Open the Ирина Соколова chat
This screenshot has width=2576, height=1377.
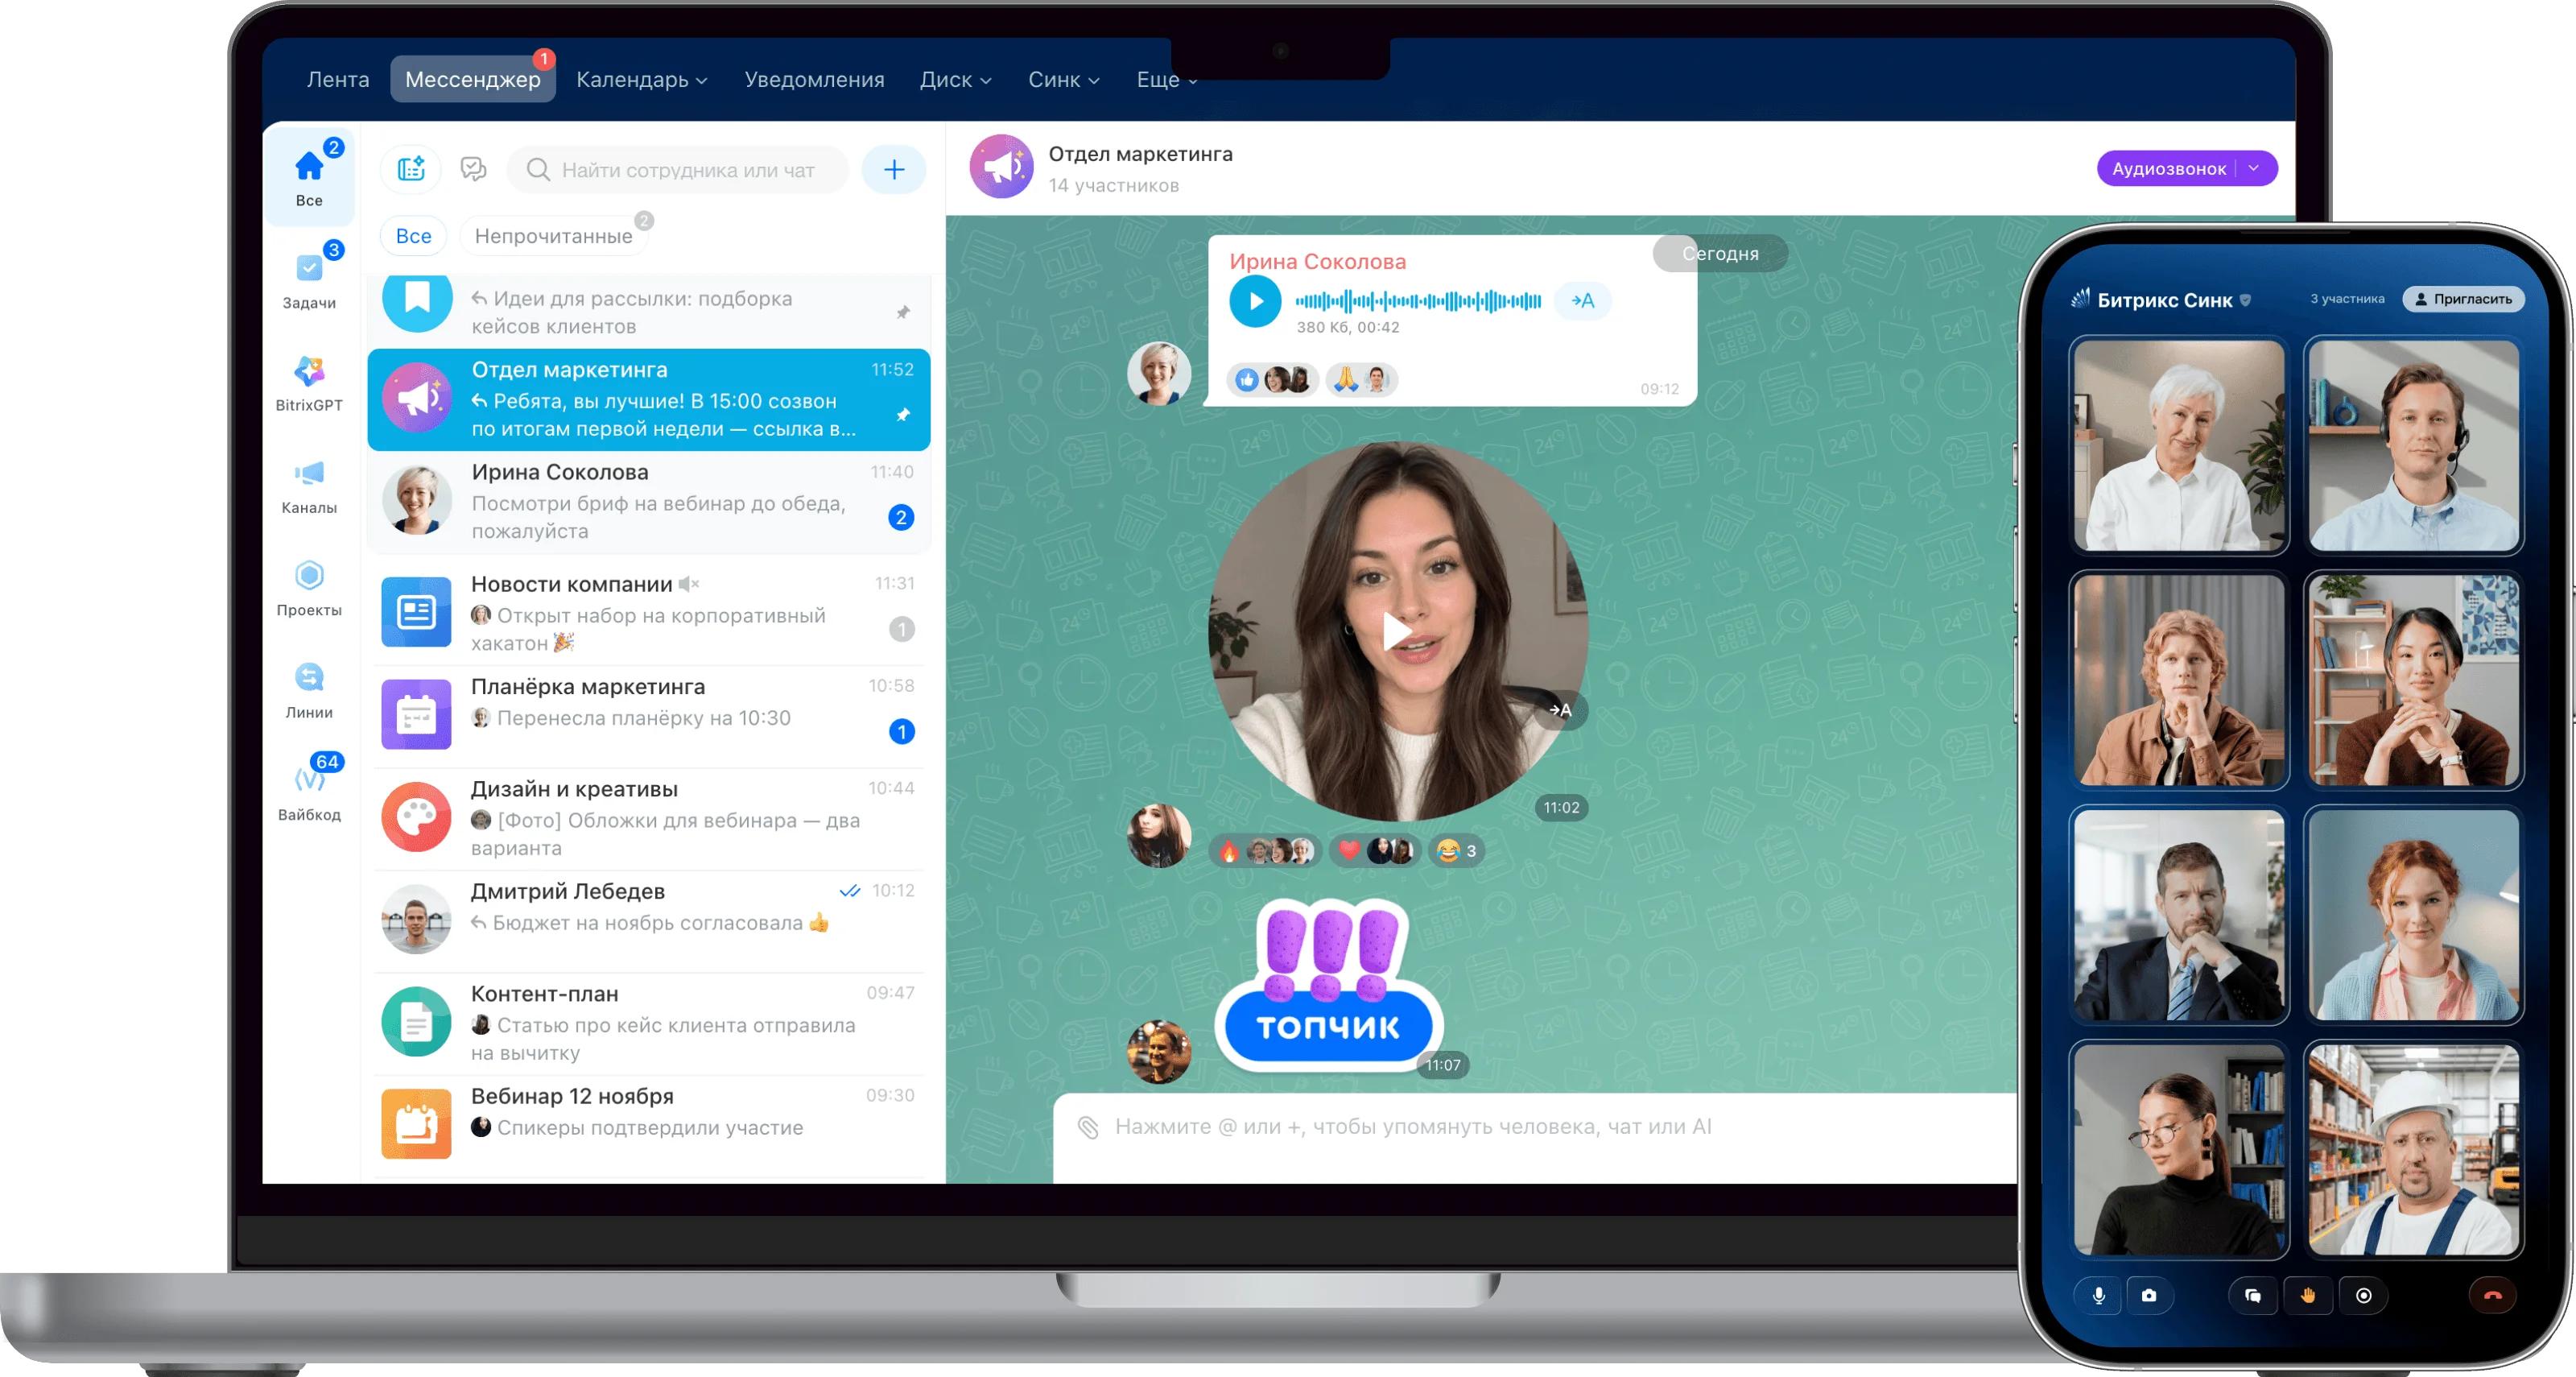(x=648, y=501)
